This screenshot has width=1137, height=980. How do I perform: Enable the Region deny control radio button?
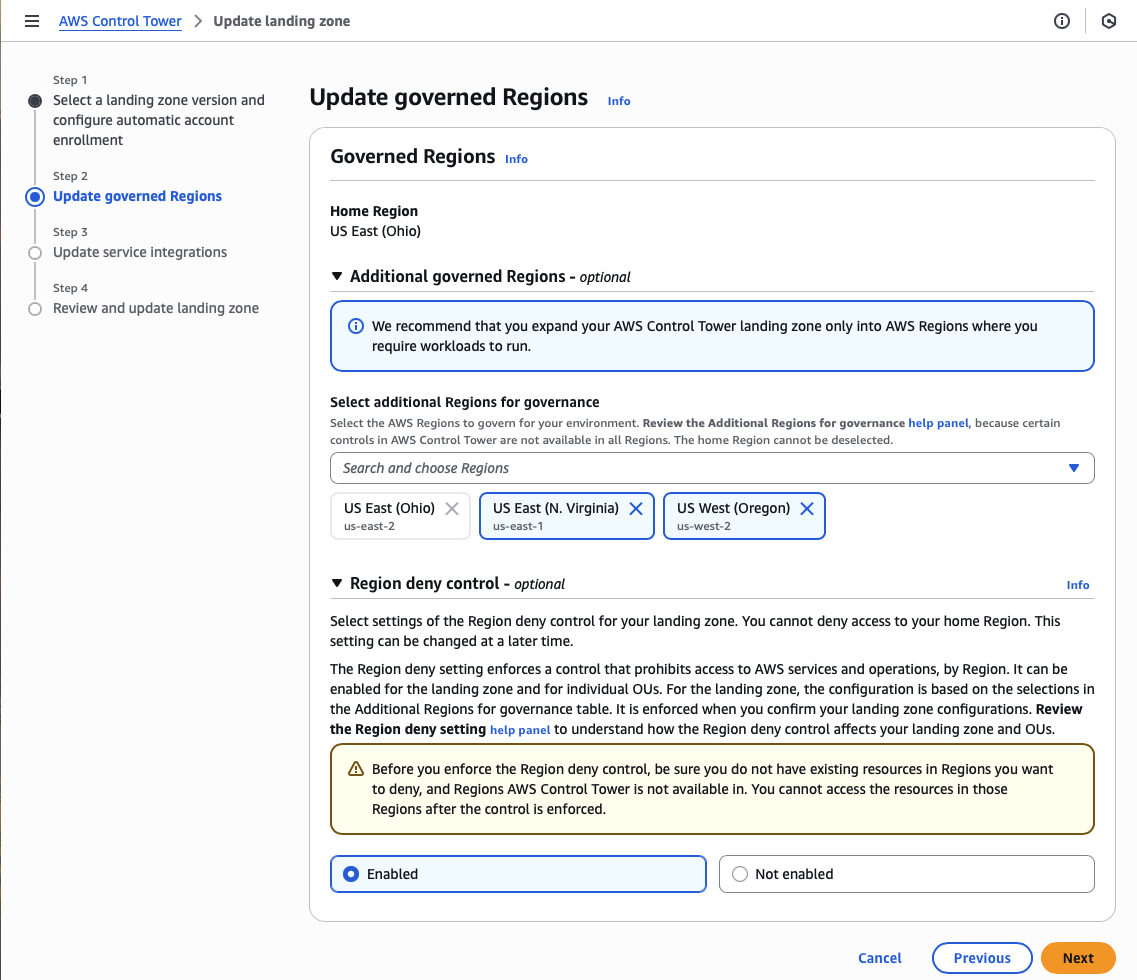click(x=350, y=873)
